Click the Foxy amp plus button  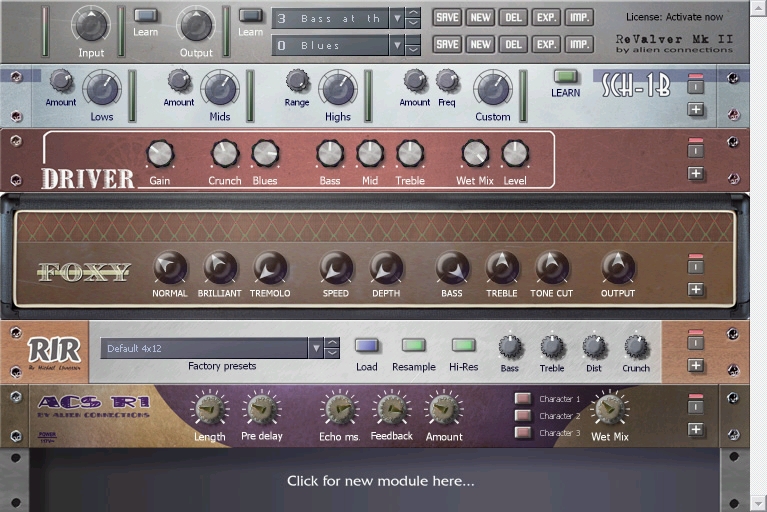tap(696, 289)
